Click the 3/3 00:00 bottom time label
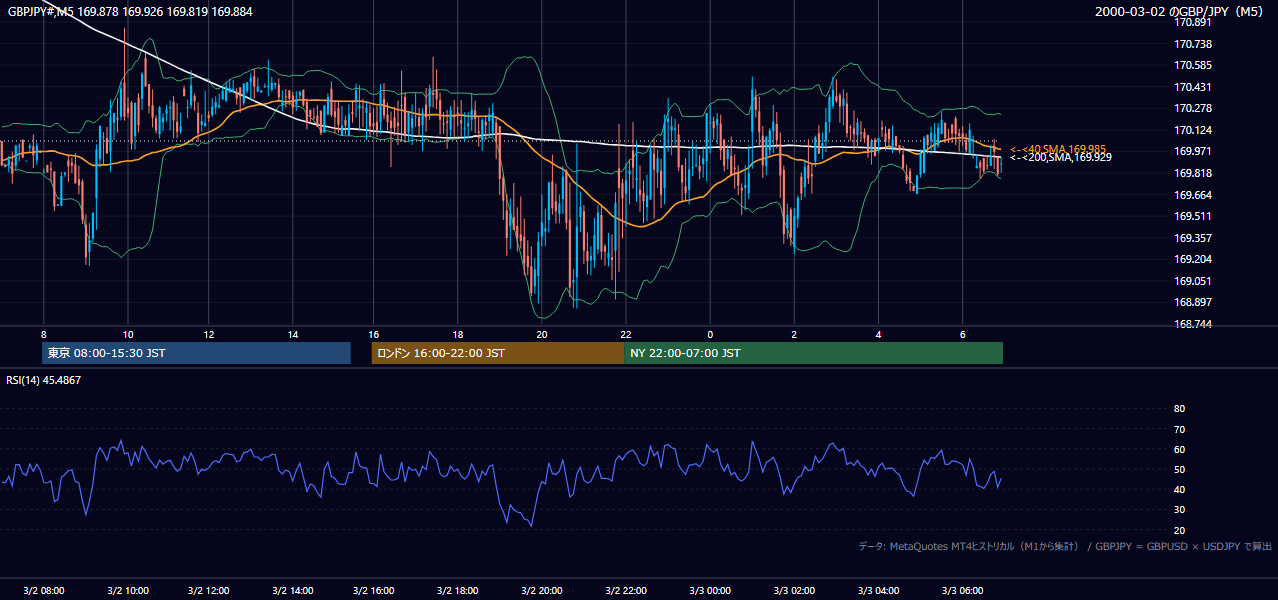This screenshot has height=600, width=1278. (711, 590)
